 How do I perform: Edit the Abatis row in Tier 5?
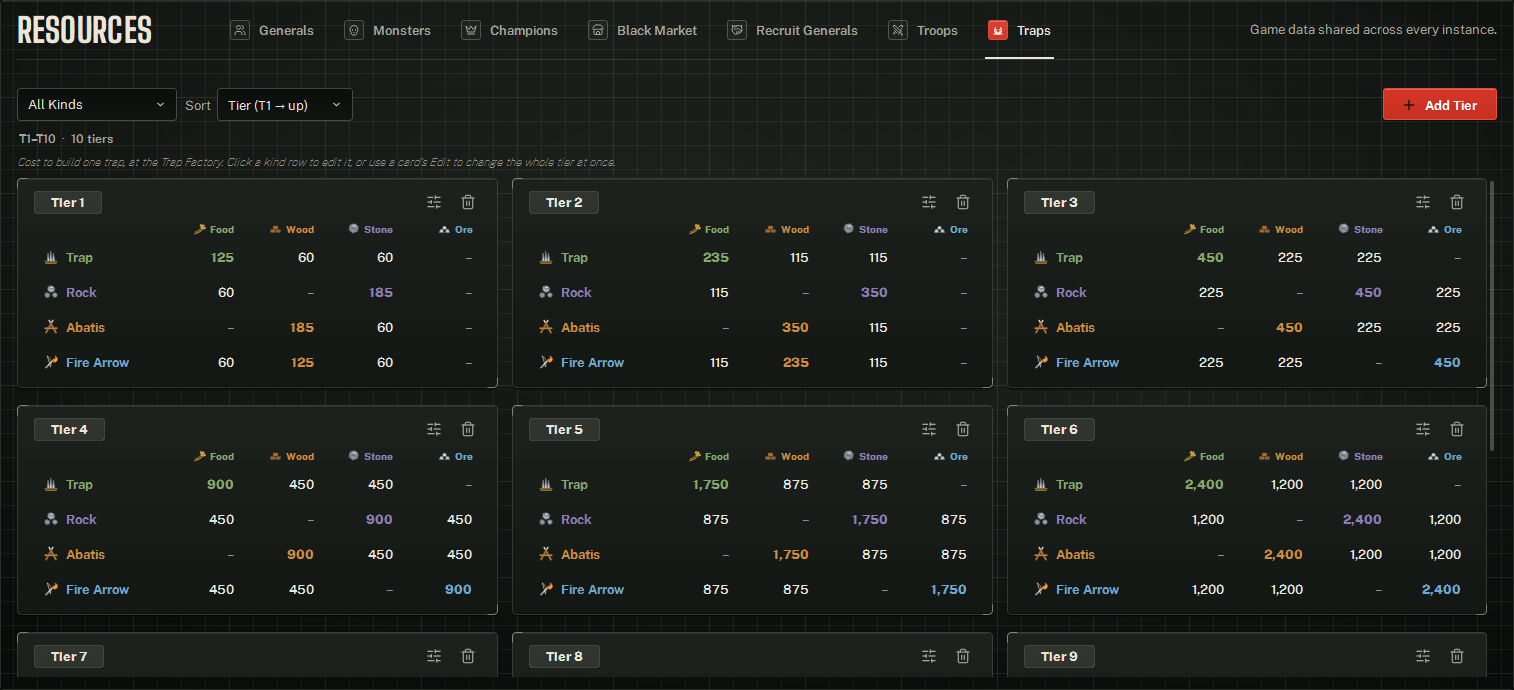pos(753,555)
